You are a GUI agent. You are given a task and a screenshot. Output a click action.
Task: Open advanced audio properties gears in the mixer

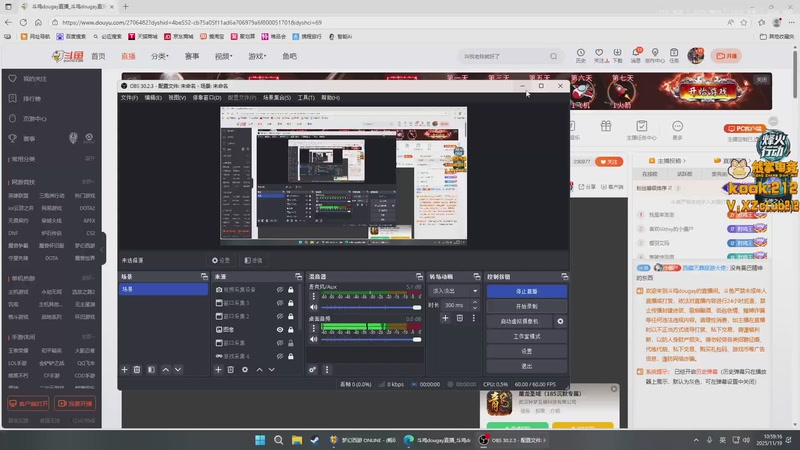coord(312,369)
